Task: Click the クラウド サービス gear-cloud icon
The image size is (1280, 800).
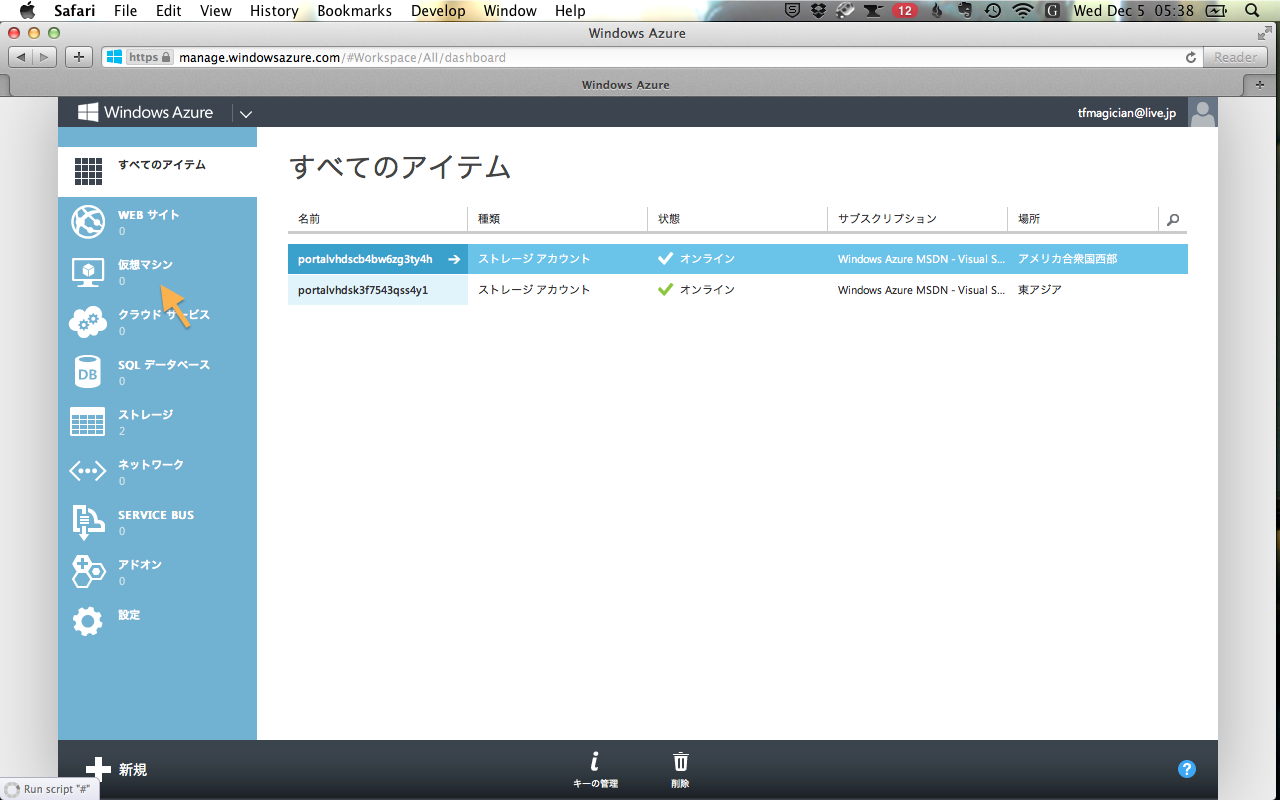Action: pos(88,321)
